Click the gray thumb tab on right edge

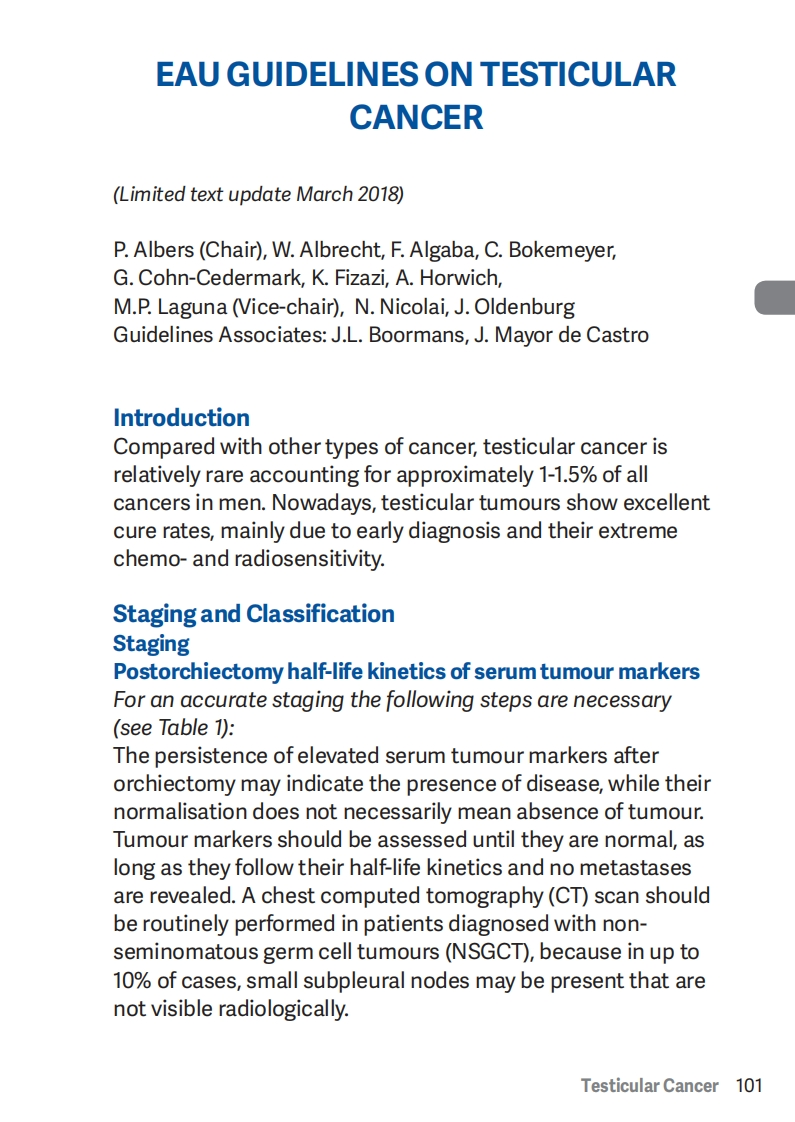(775, 298)
